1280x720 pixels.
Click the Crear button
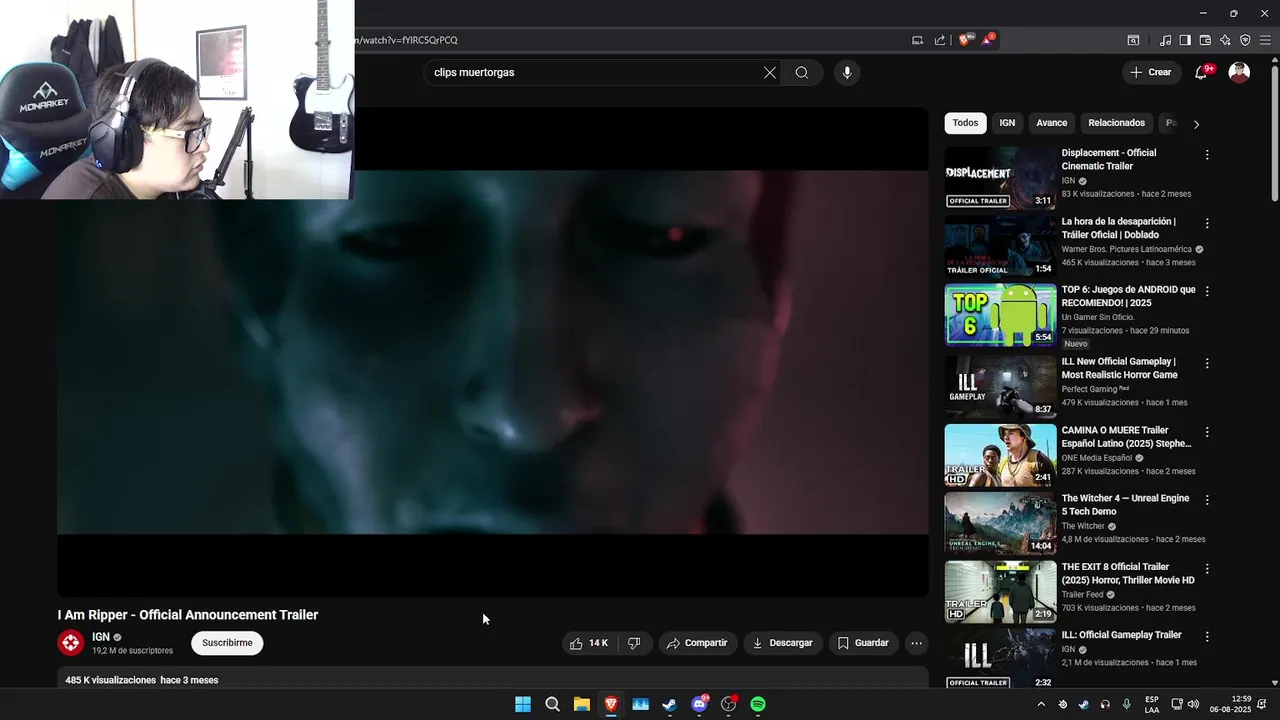1150,72
